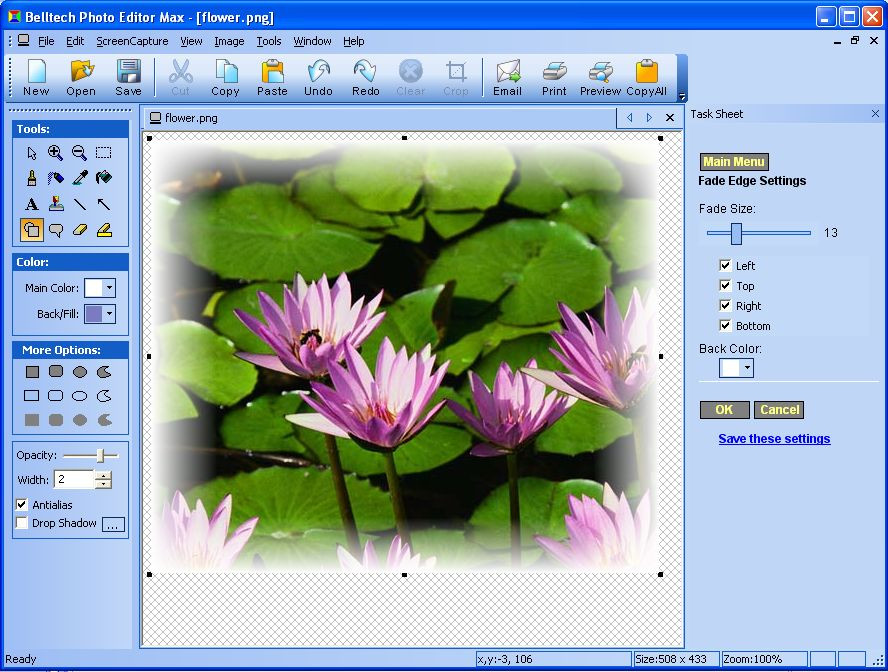Open the Edit menu
This screenshot has height=672, width=888.
coord(75,41)
